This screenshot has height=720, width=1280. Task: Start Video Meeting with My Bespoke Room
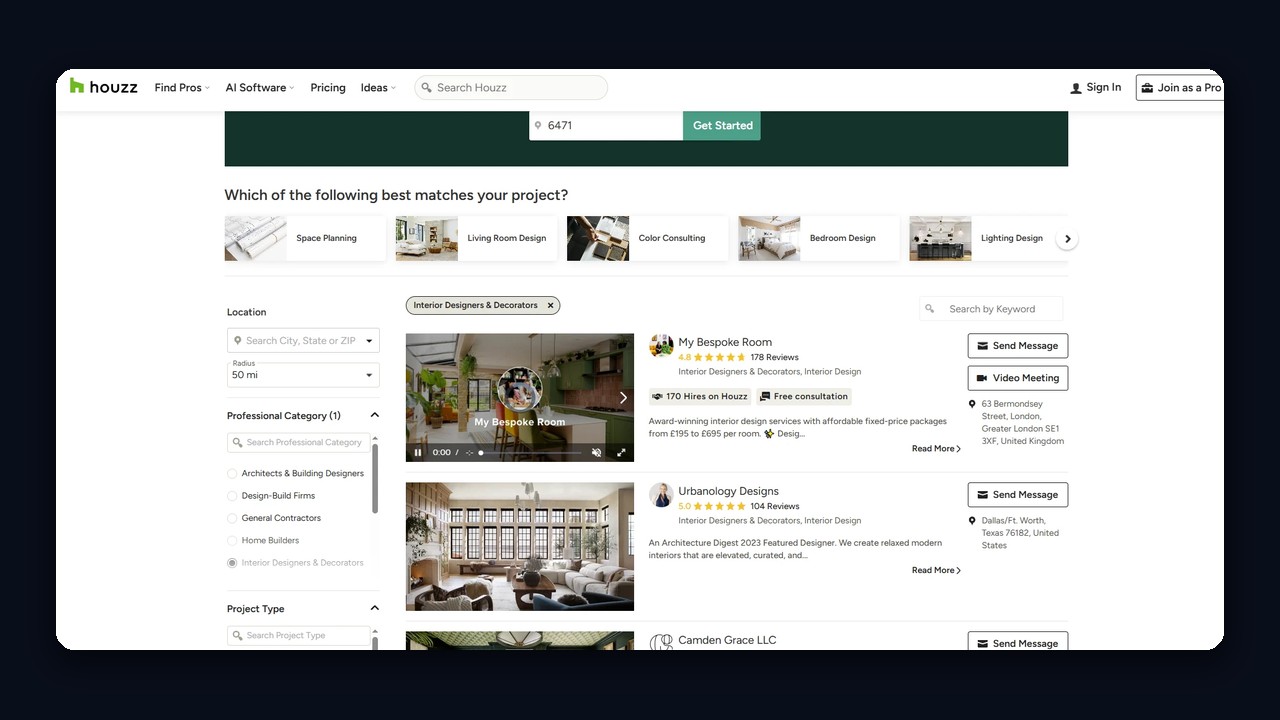pyautogui.click(x=1018, y=378)
